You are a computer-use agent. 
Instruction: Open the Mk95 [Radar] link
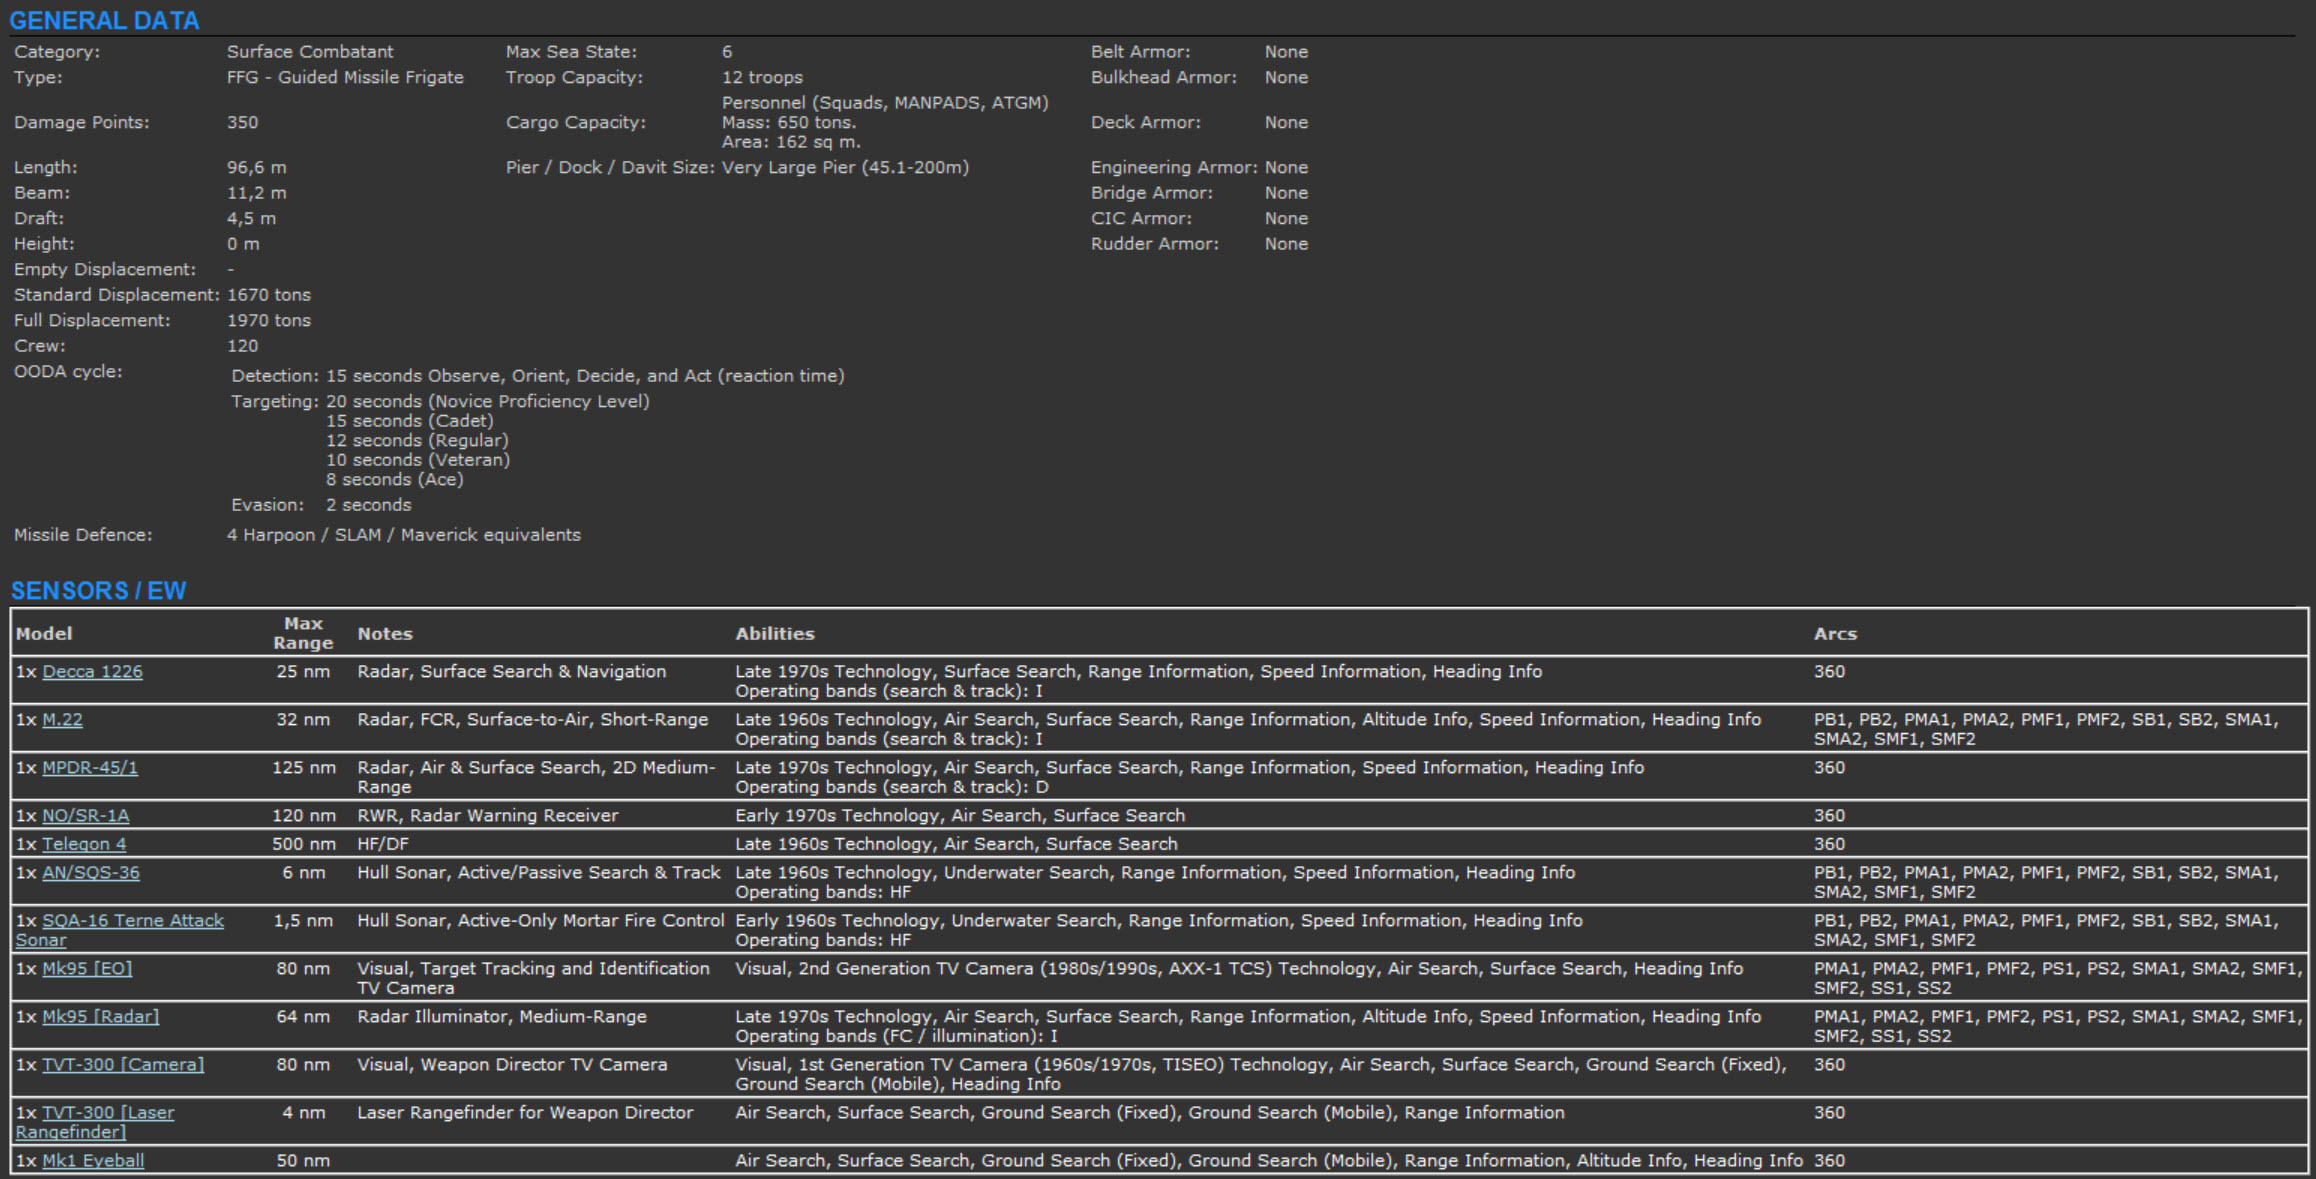pos(100,1017)
